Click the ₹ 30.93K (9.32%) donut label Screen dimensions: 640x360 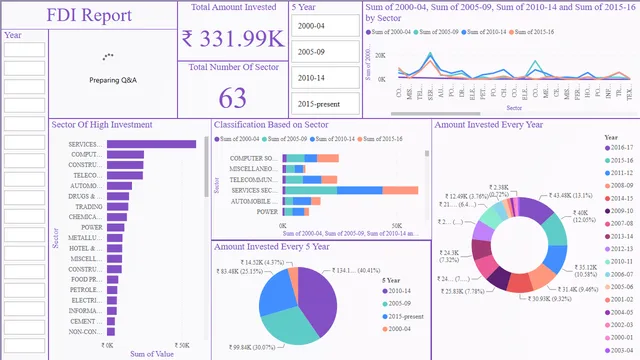[549, 299]
